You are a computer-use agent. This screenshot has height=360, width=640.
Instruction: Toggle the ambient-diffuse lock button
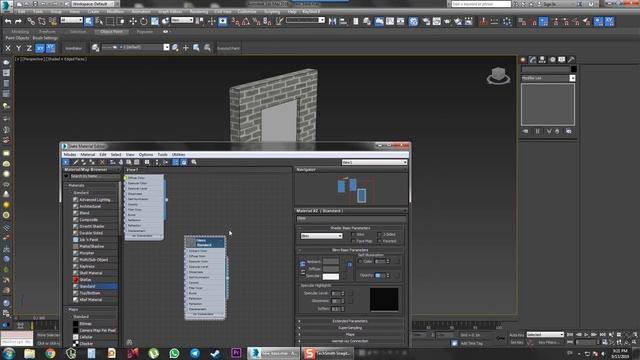(x=302, y=264)
